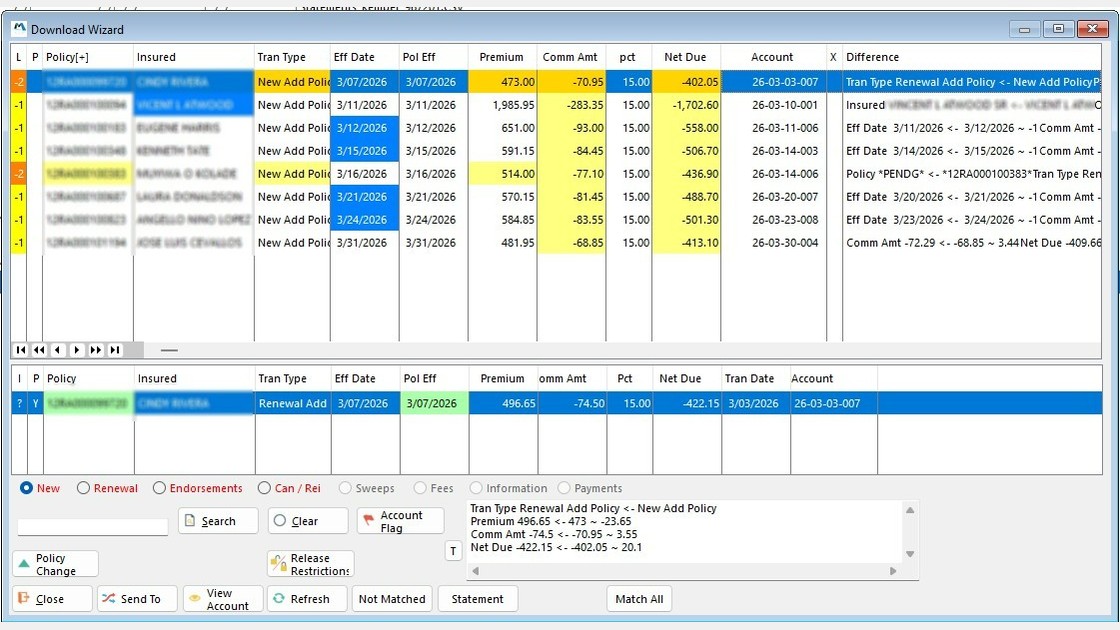The image size is (1120, 630).
Task: Open Account Flag
Action: (400, 521)
